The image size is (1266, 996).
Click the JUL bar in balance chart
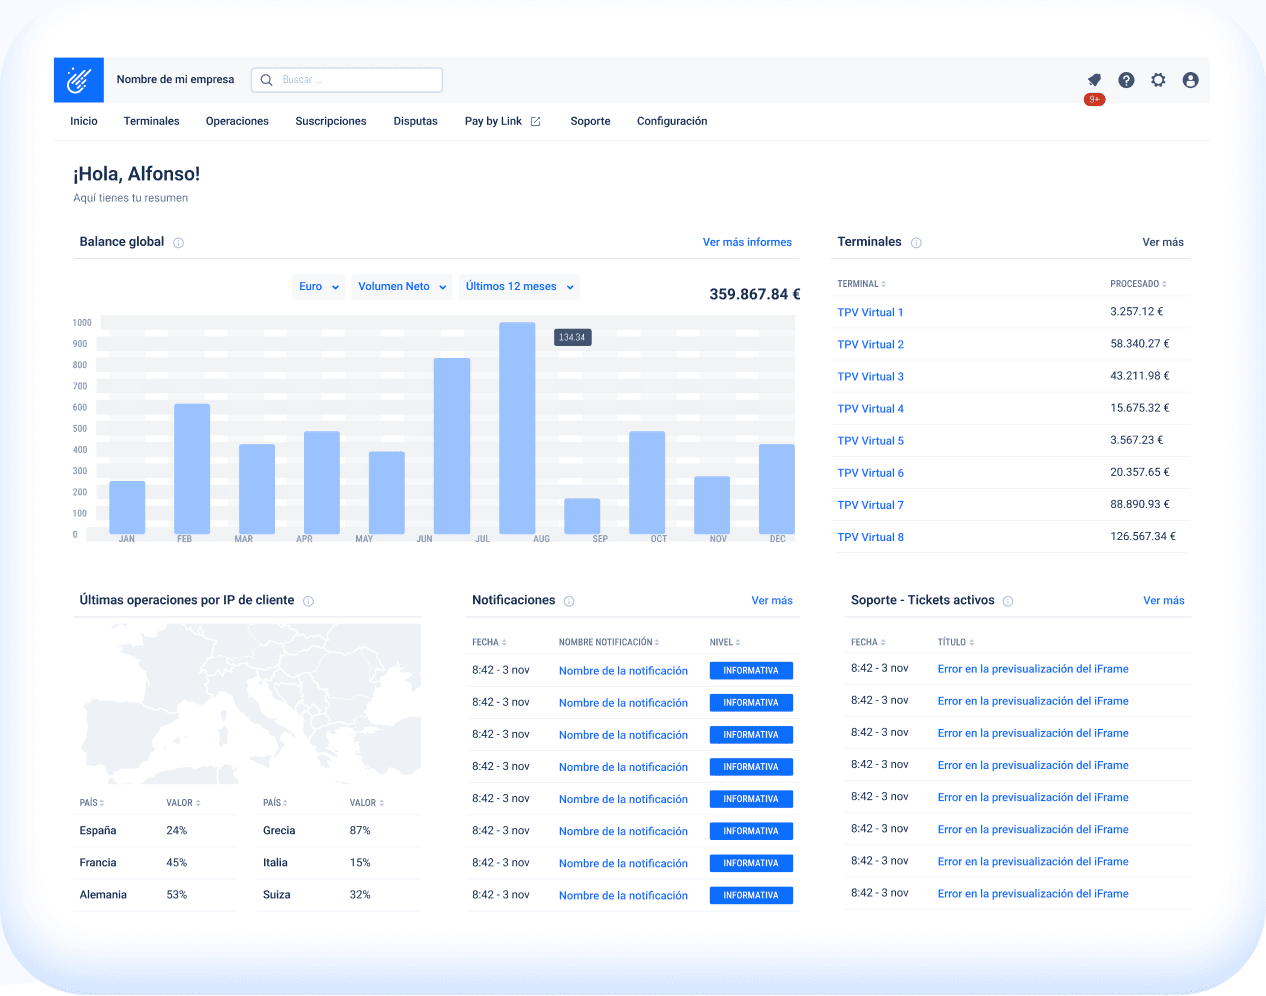[452, 446]
